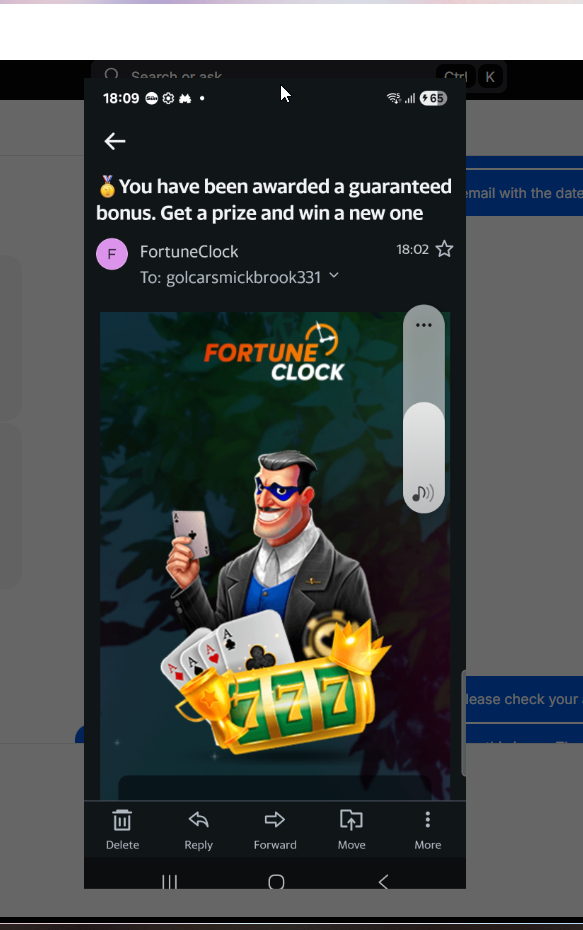Open volume panel three-dot options
The height and width of the screenshot is (930, 583).
423,325
